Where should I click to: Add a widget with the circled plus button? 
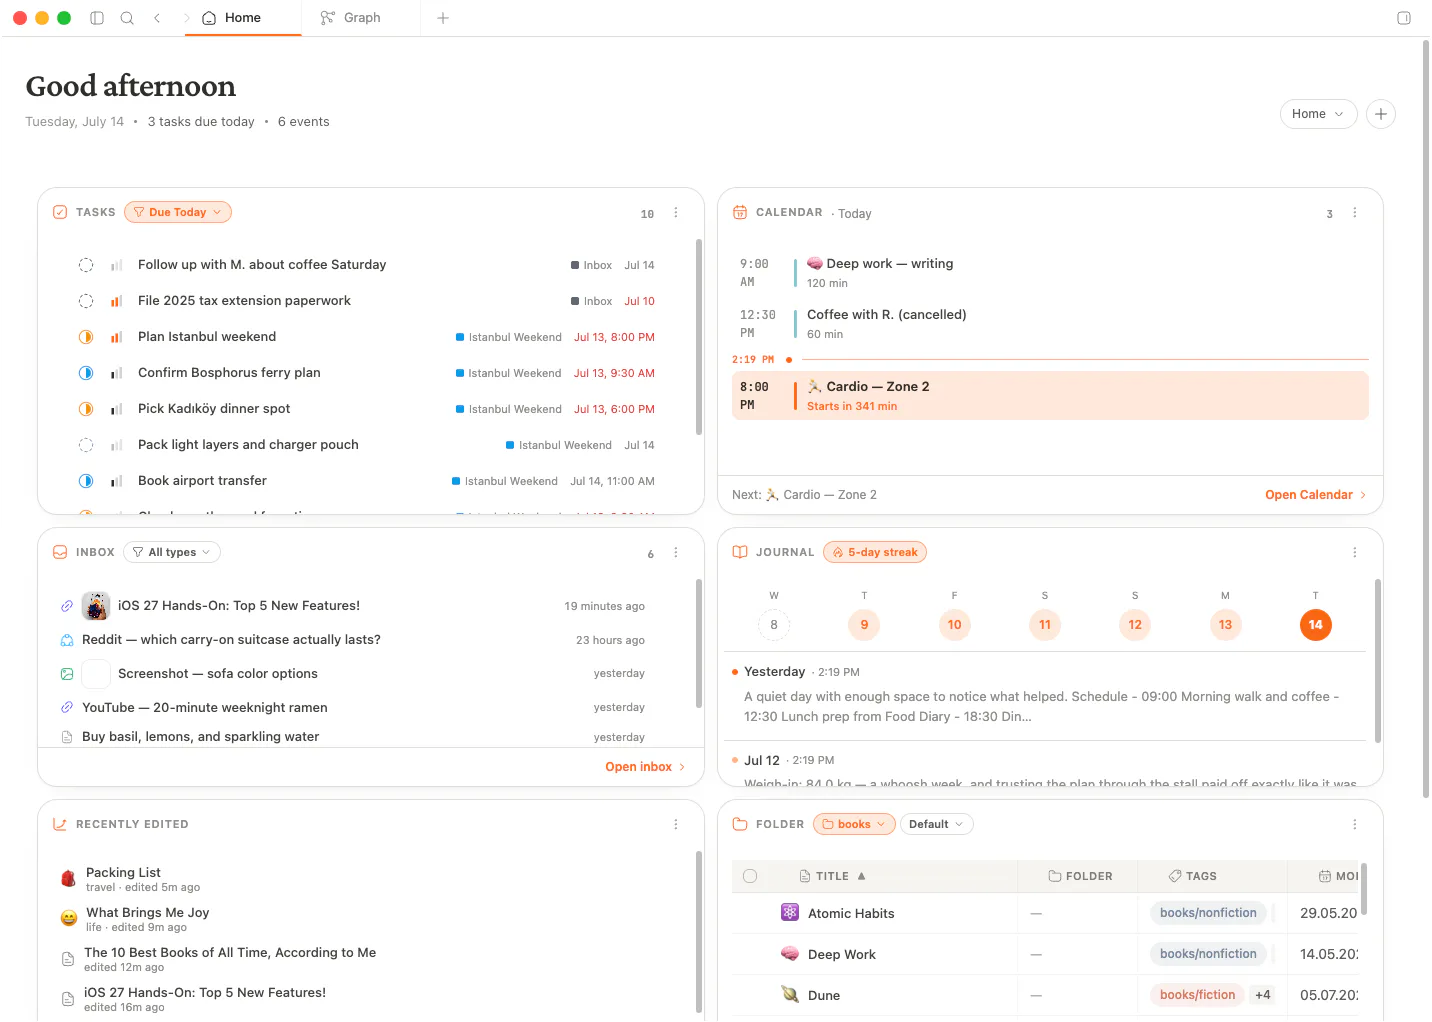click(1381, 114)
